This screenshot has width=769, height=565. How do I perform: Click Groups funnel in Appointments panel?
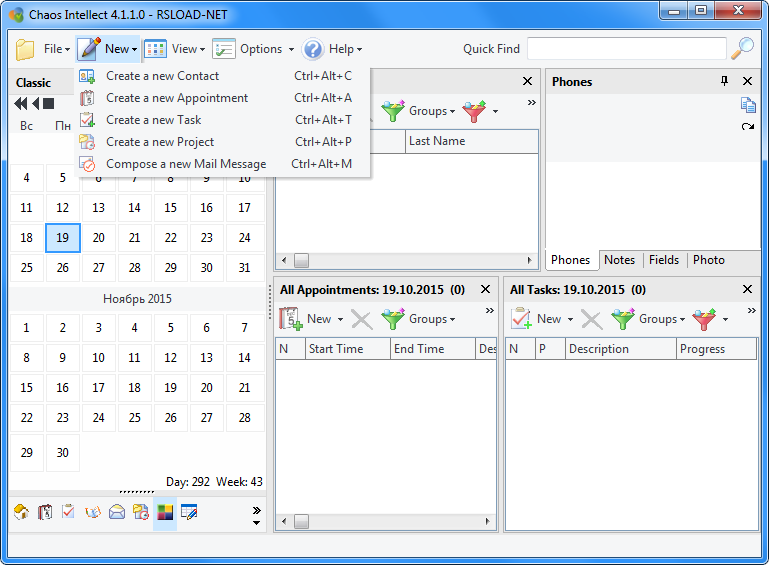tap(393, 319)
